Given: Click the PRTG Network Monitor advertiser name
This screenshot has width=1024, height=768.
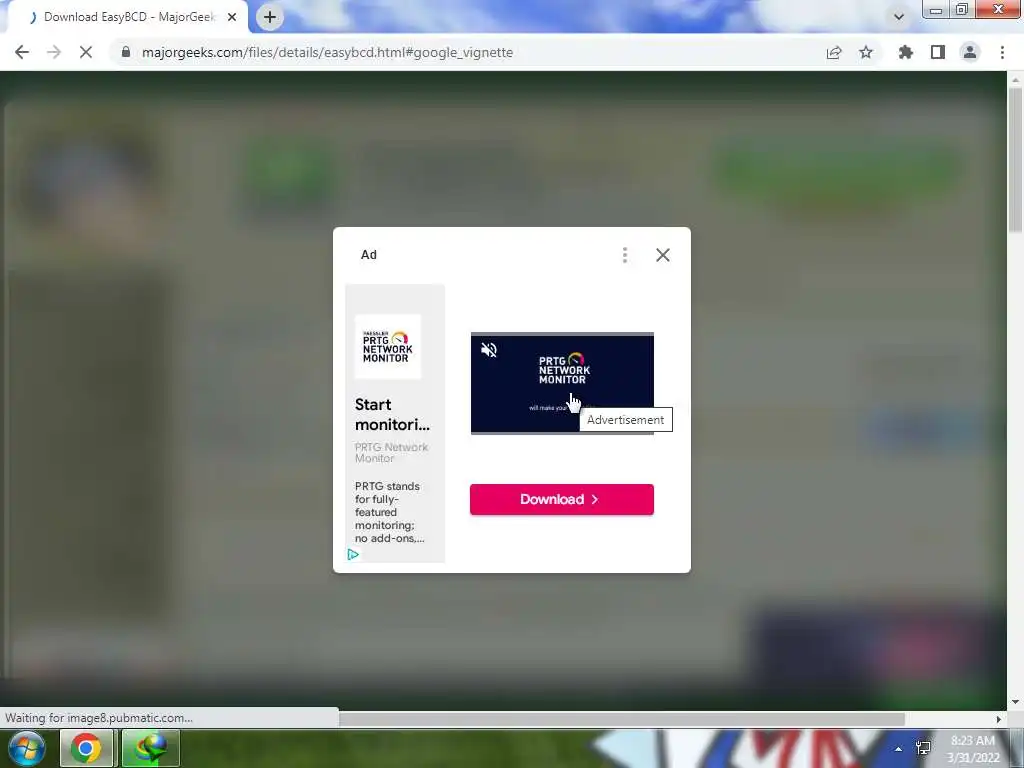Looking at the screenshot, I should 391,453.
